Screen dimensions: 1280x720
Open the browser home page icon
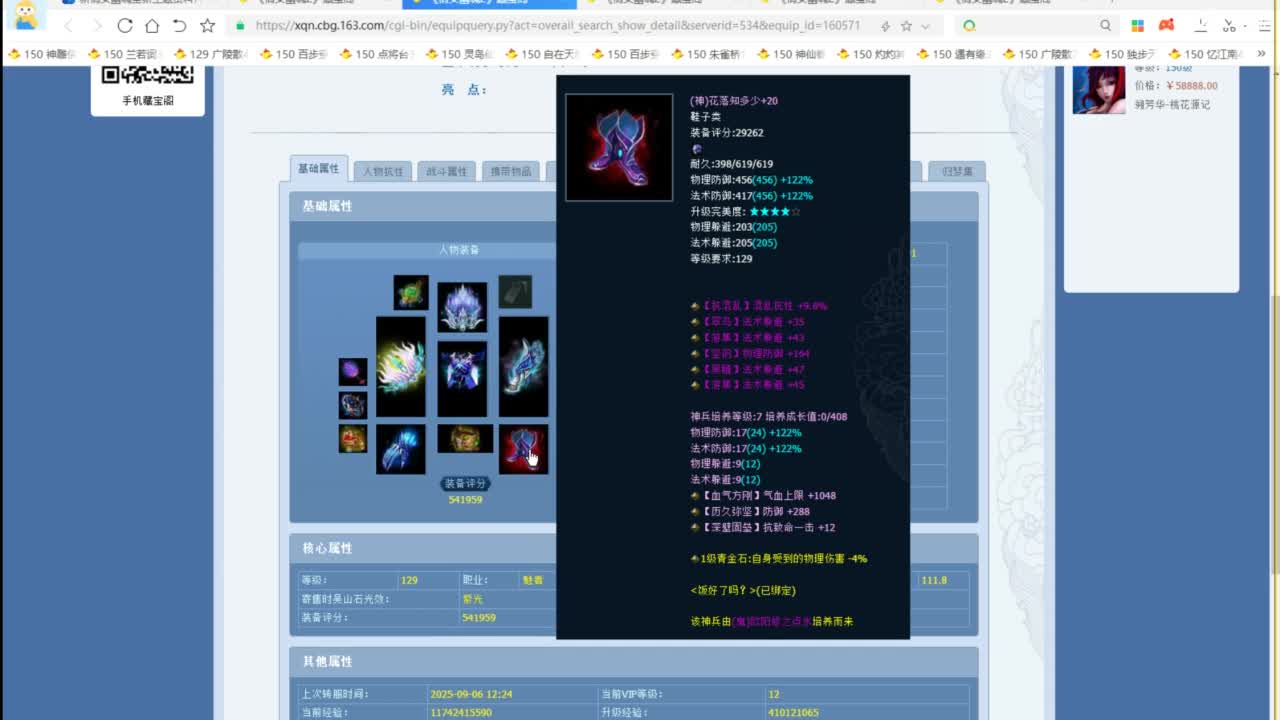pyautogui.click(x=152, y=25)
